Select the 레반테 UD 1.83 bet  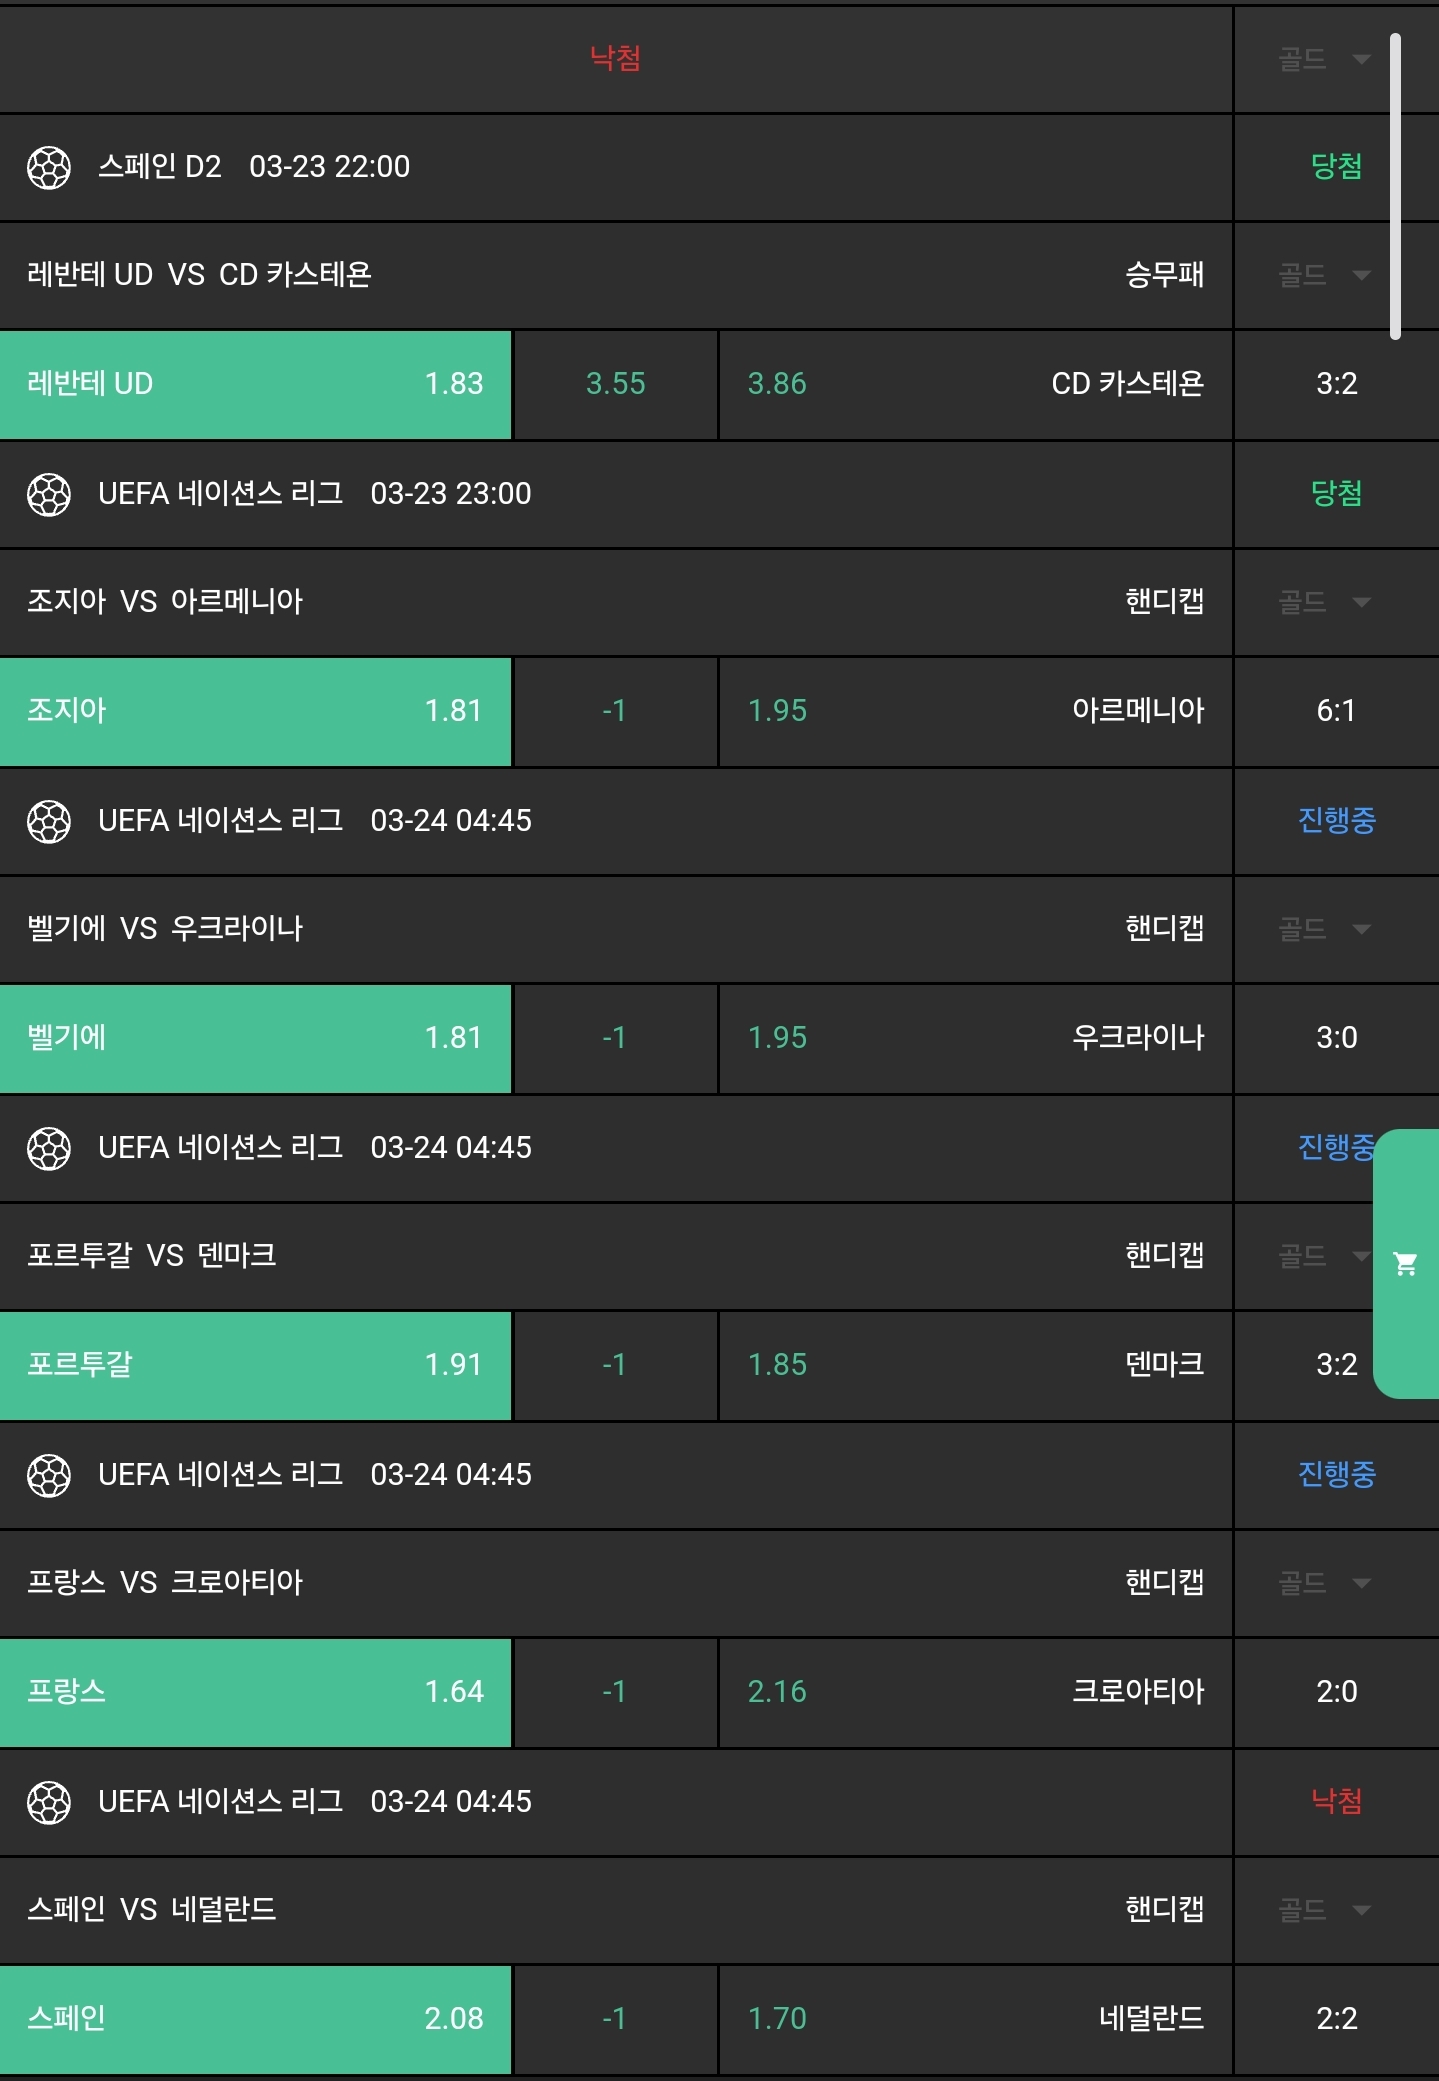tap(255, 384)
